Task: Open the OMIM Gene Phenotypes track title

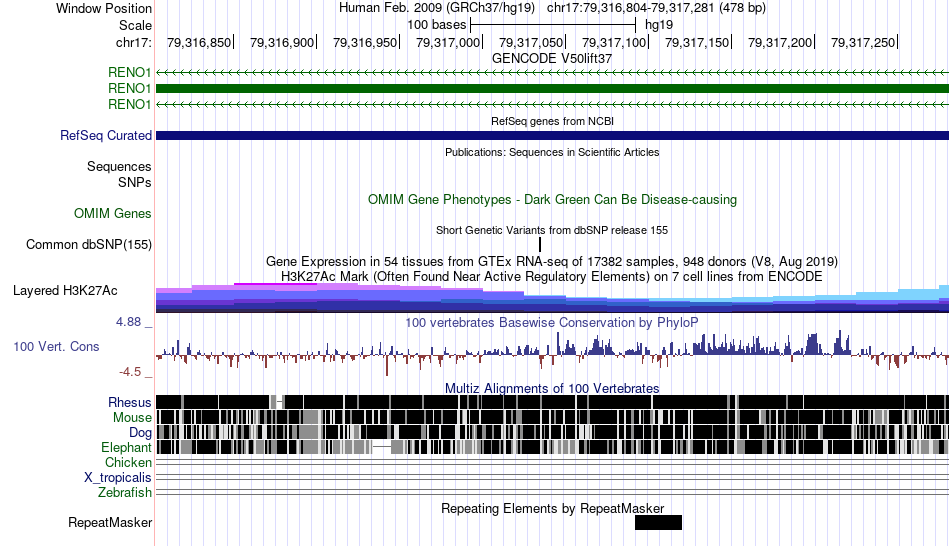Action: (552, 199)
